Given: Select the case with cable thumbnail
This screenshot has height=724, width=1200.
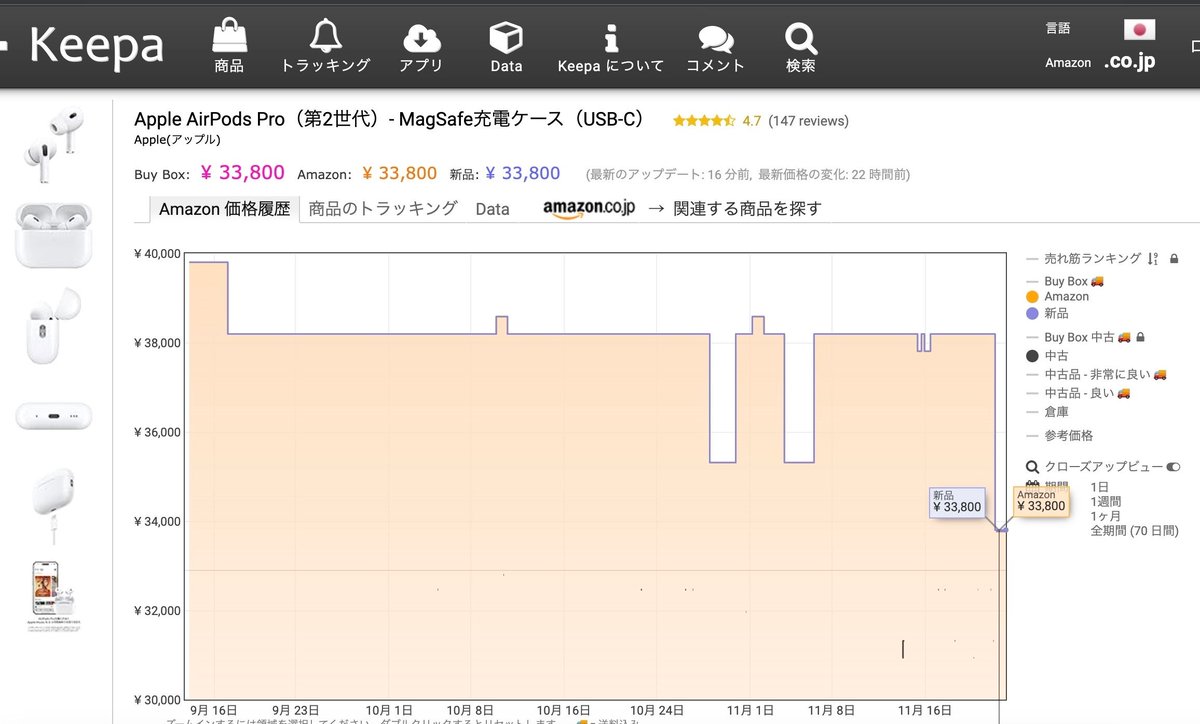Looking at the screenshot, I should point(53,507).
